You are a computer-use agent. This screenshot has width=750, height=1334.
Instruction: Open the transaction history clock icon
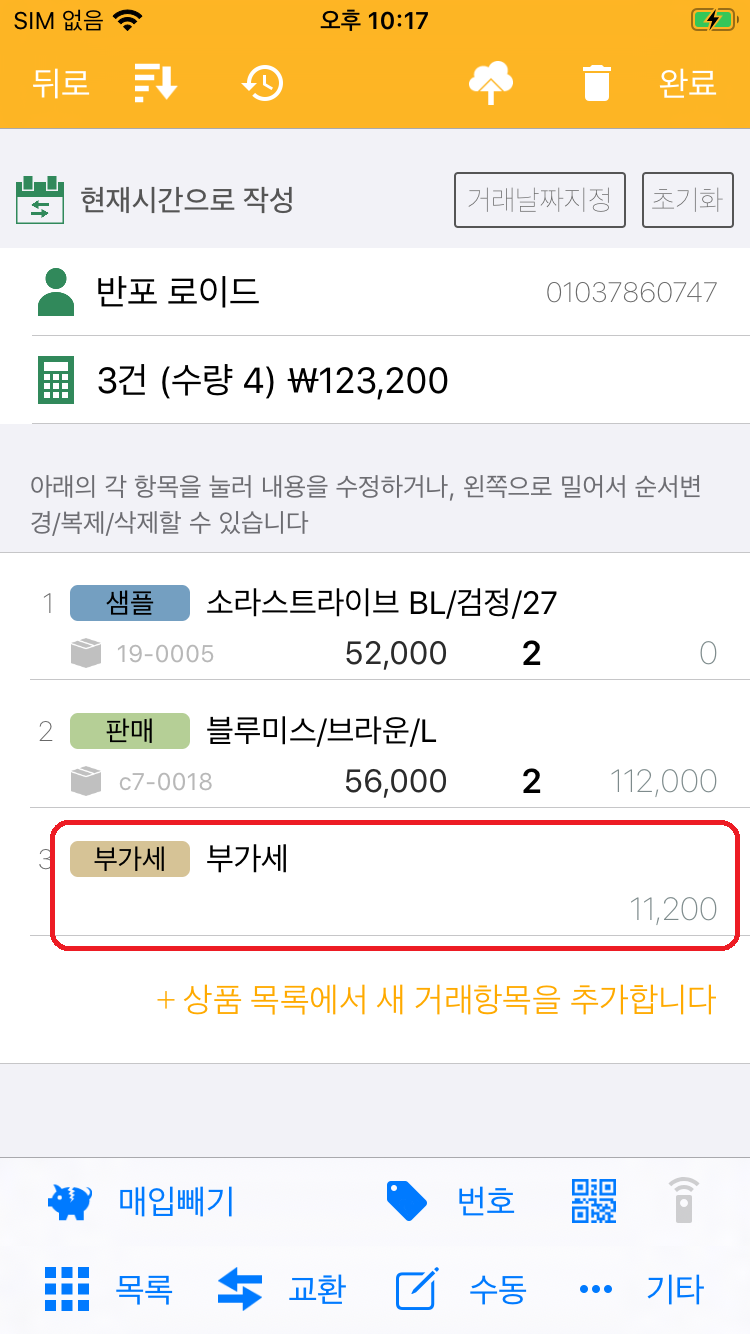(x=263, y=83)
